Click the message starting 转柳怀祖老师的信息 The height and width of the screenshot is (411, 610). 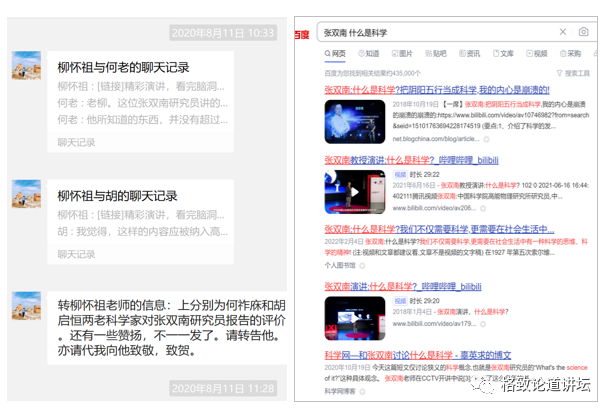pyautogui.click(x=167, y=328)
